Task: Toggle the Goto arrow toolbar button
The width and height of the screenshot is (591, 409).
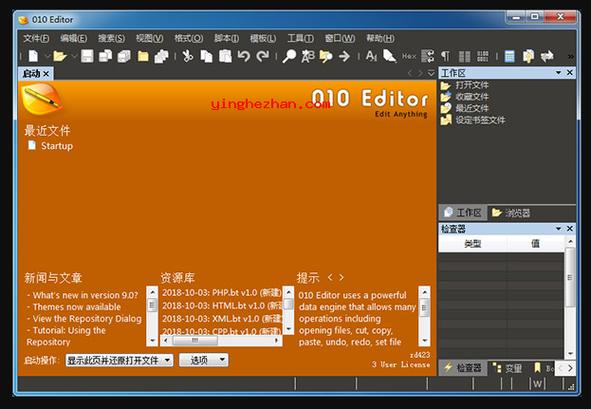Action: (344, 56)
